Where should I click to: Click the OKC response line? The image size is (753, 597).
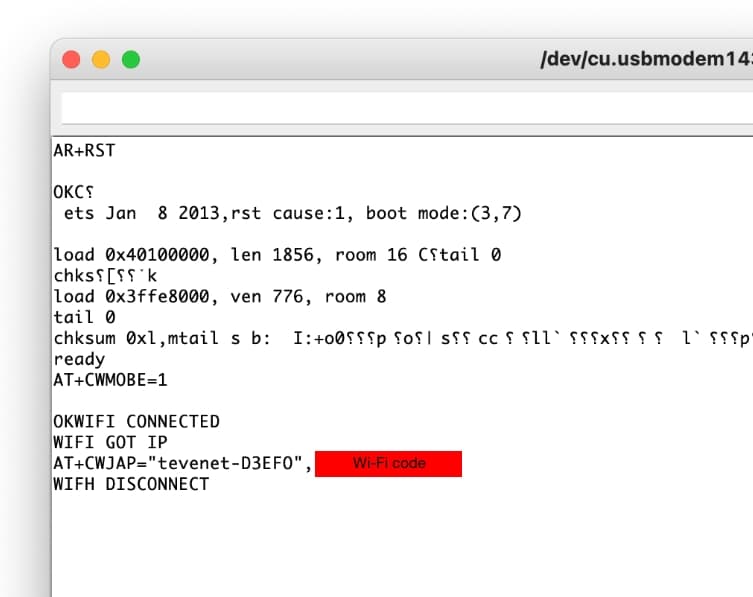[x=73, y=192]
